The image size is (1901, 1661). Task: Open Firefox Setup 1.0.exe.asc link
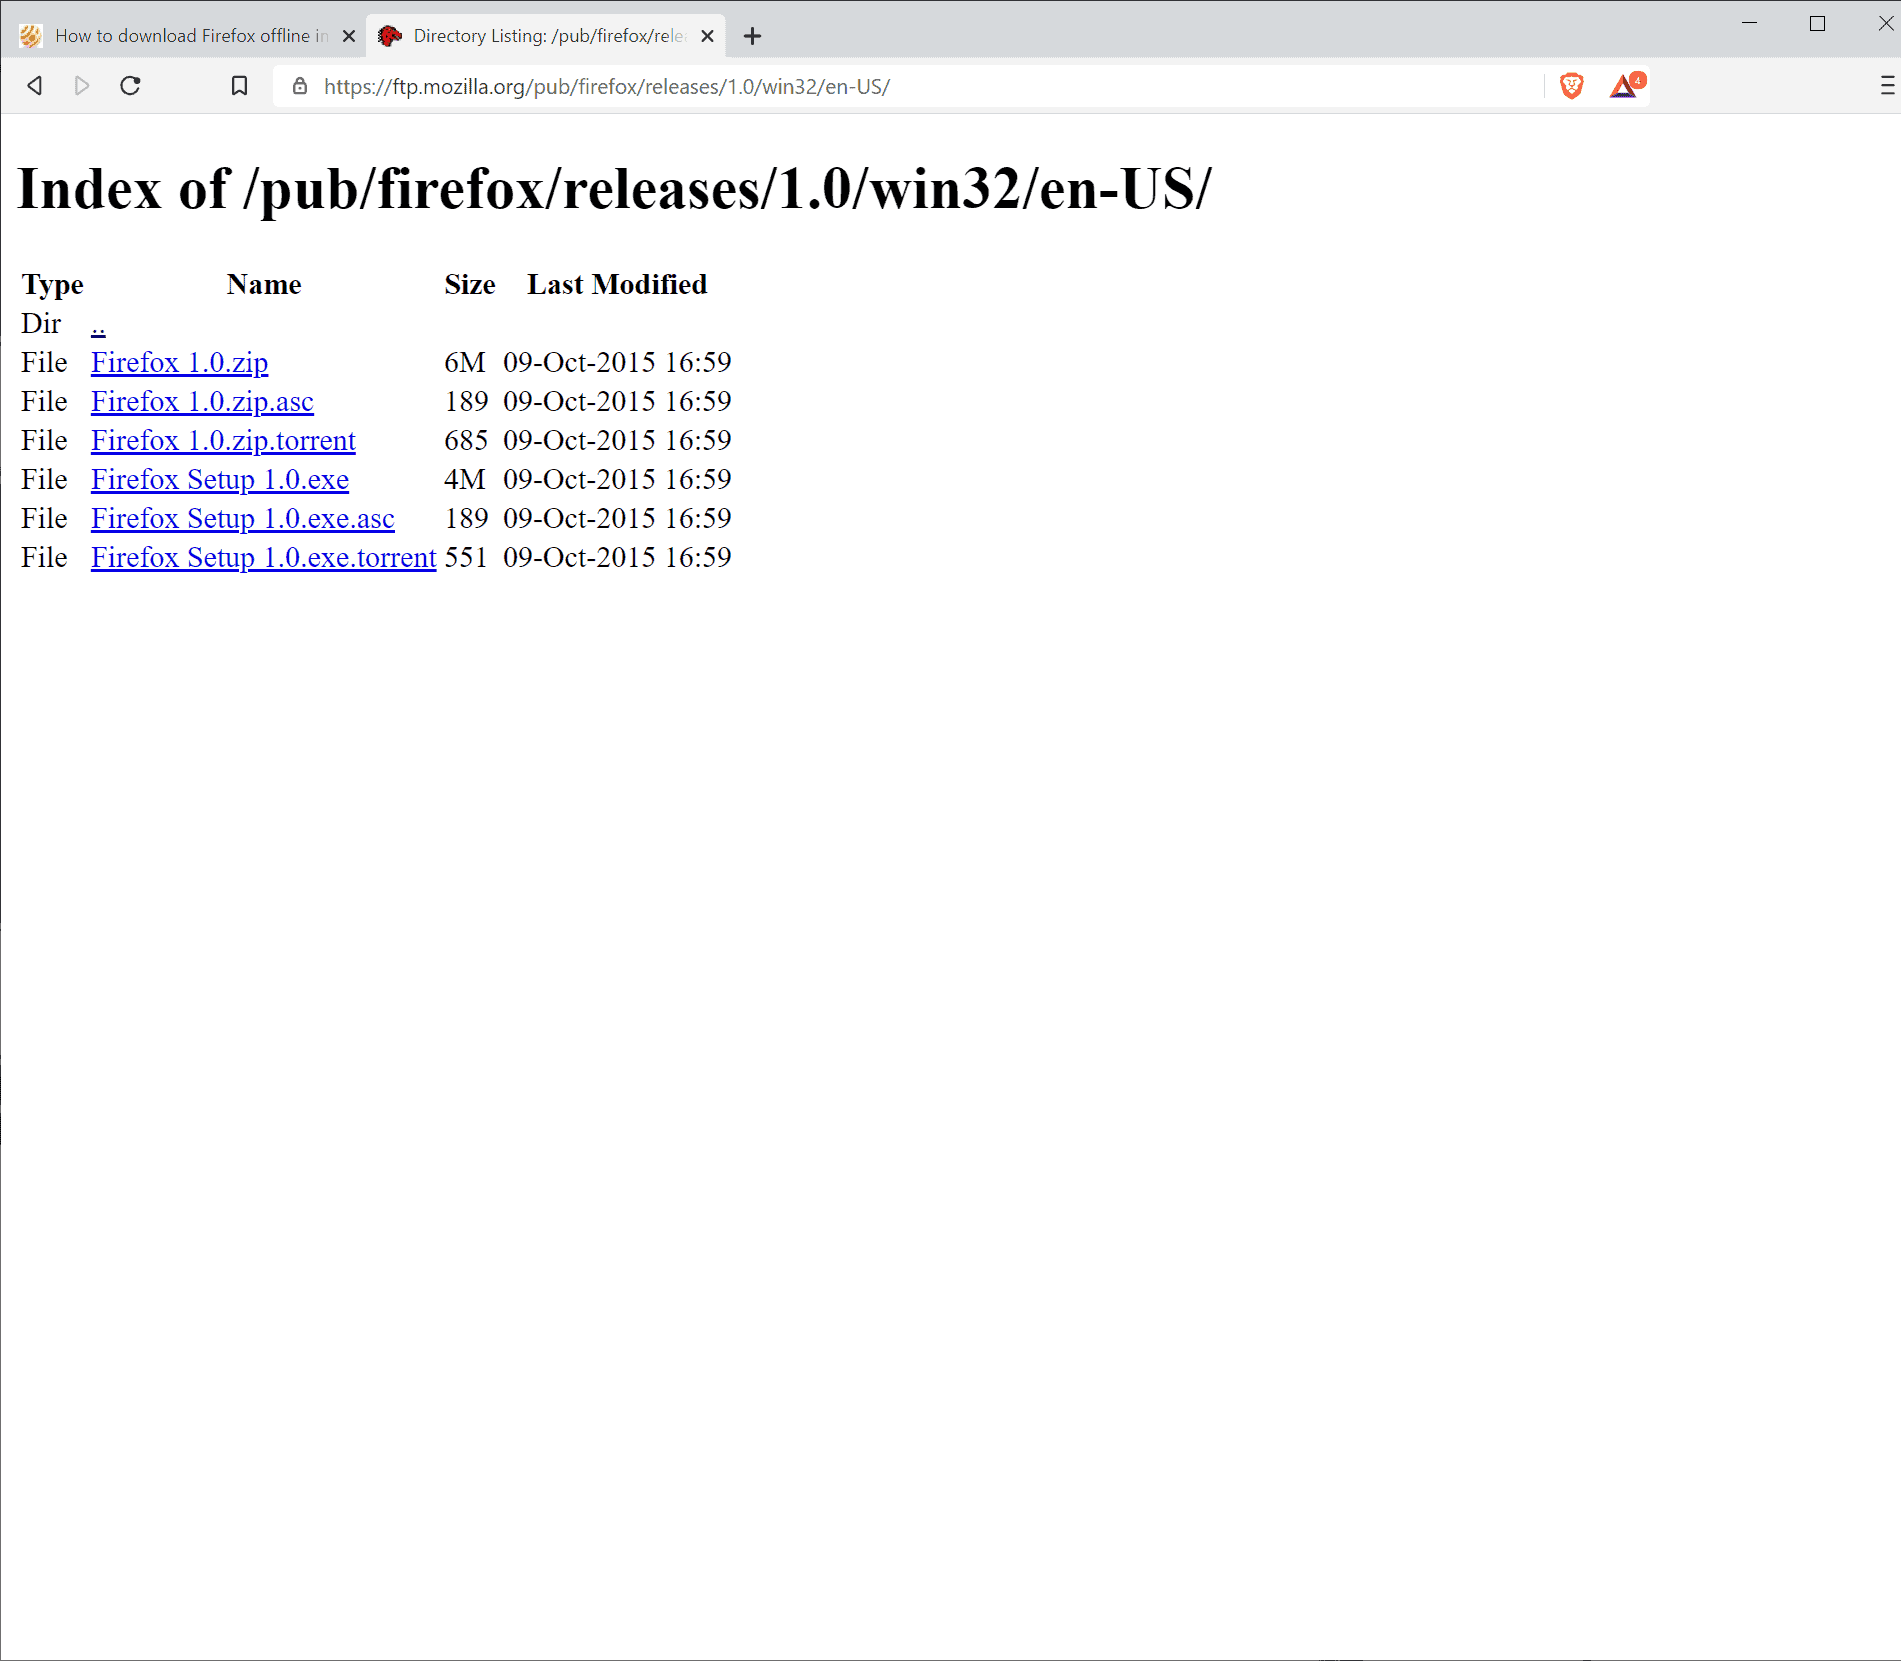coord(242,519)
